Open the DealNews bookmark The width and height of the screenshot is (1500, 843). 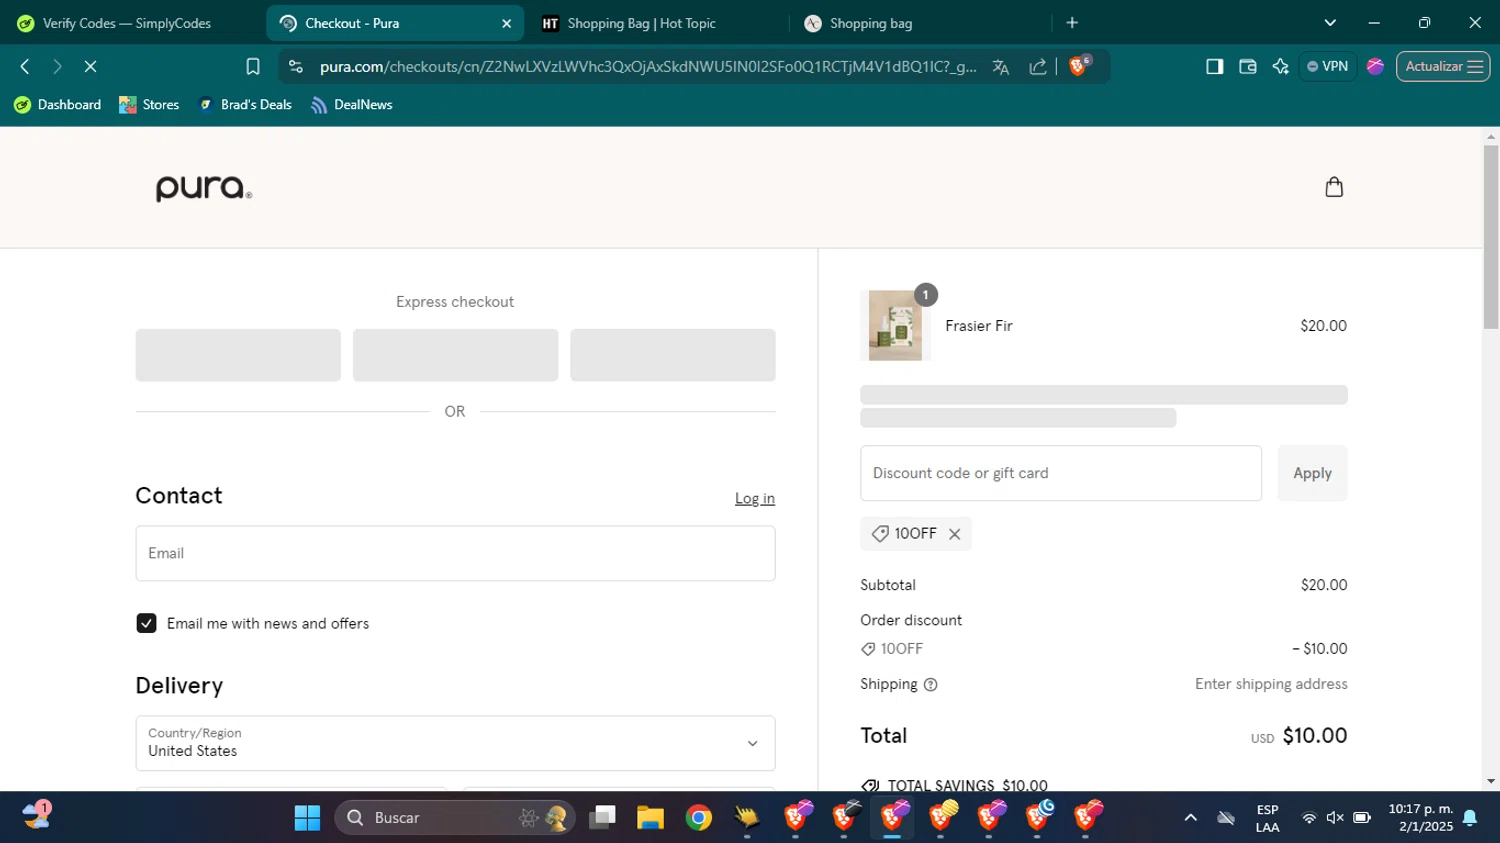[352, 104]
